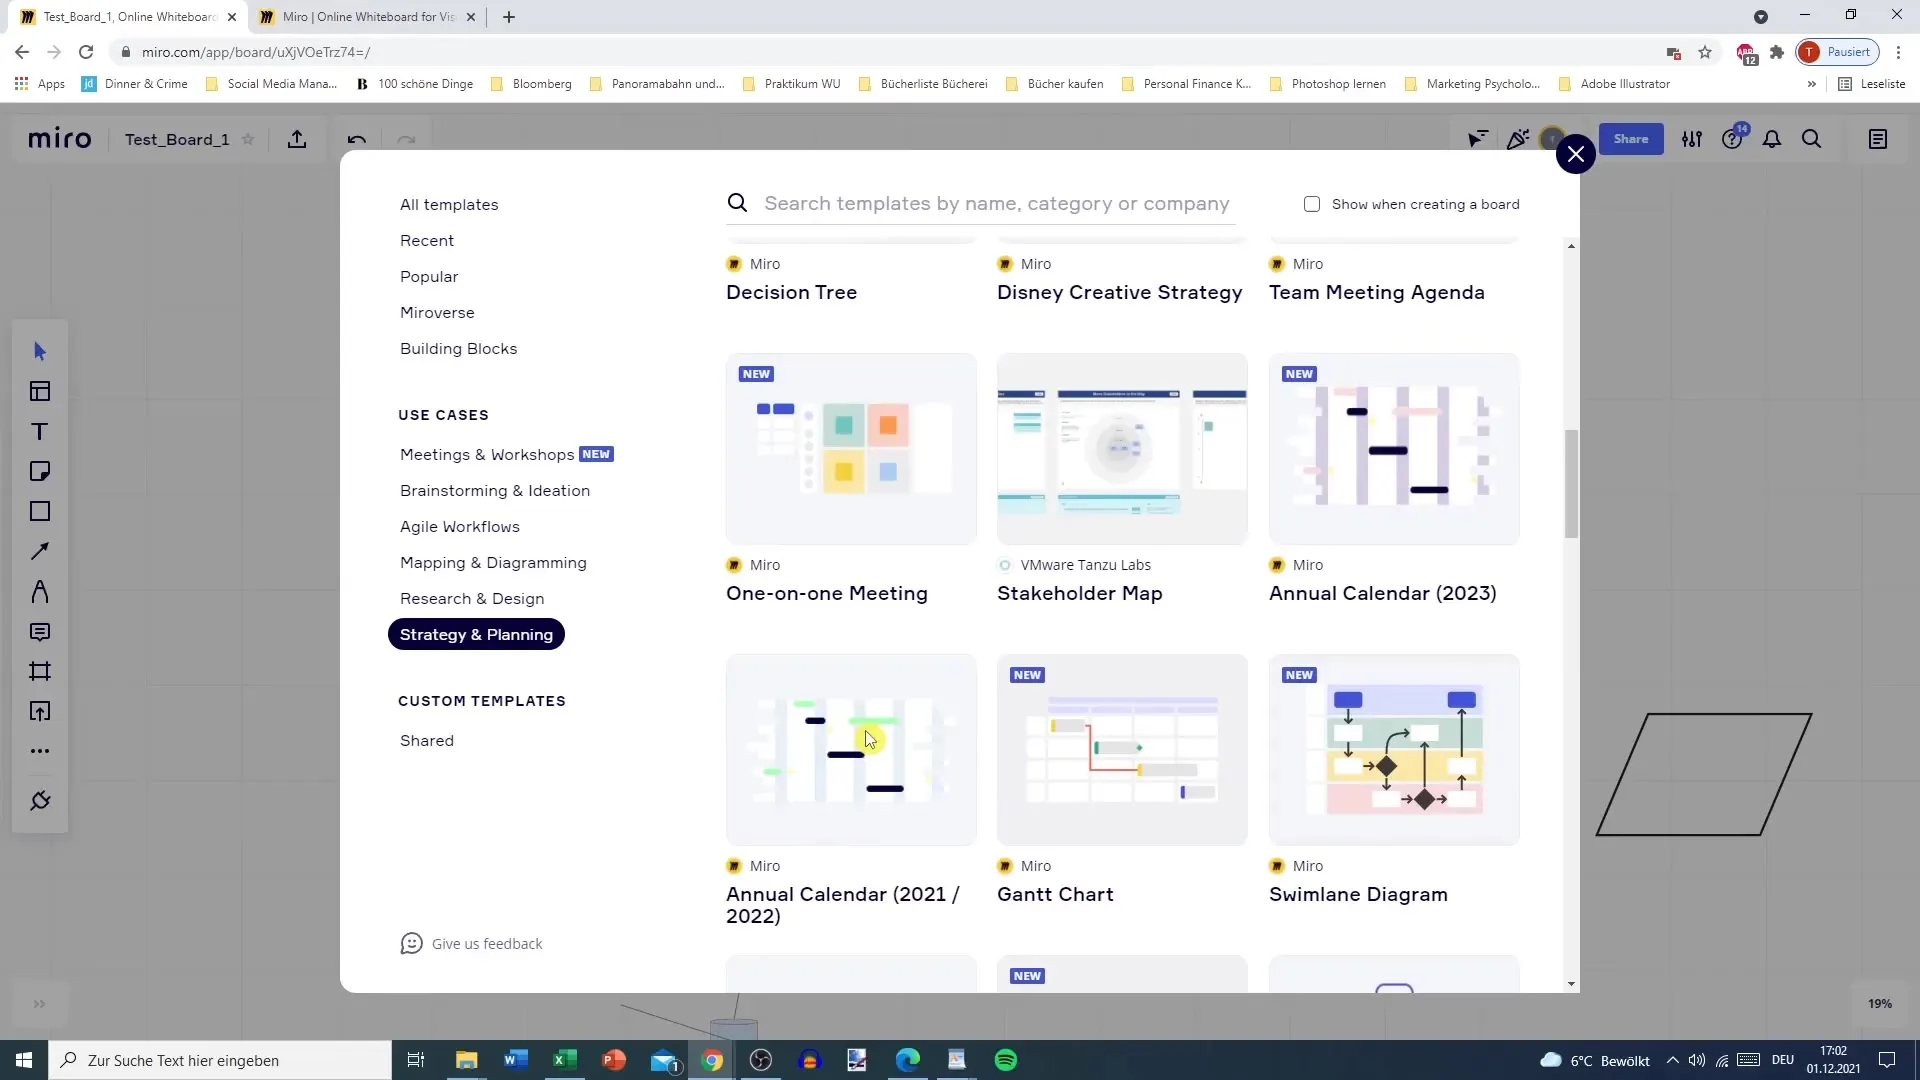Select the Sticky note tool
This screenshot has width=1920, height=1080.
[40, 471]
